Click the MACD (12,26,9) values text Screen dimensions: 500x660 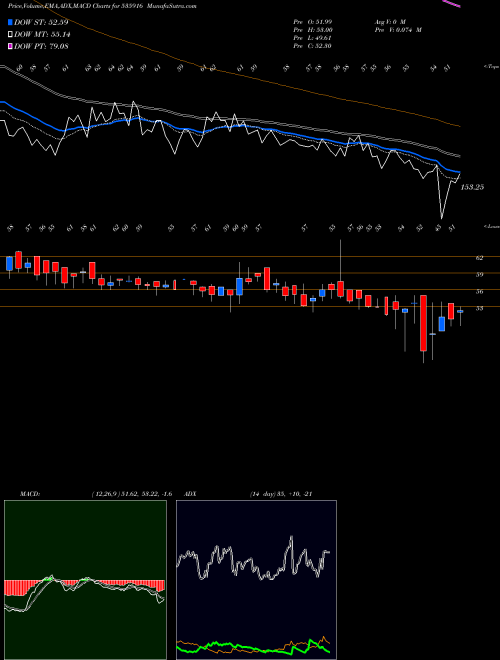(x=131, y=494)
